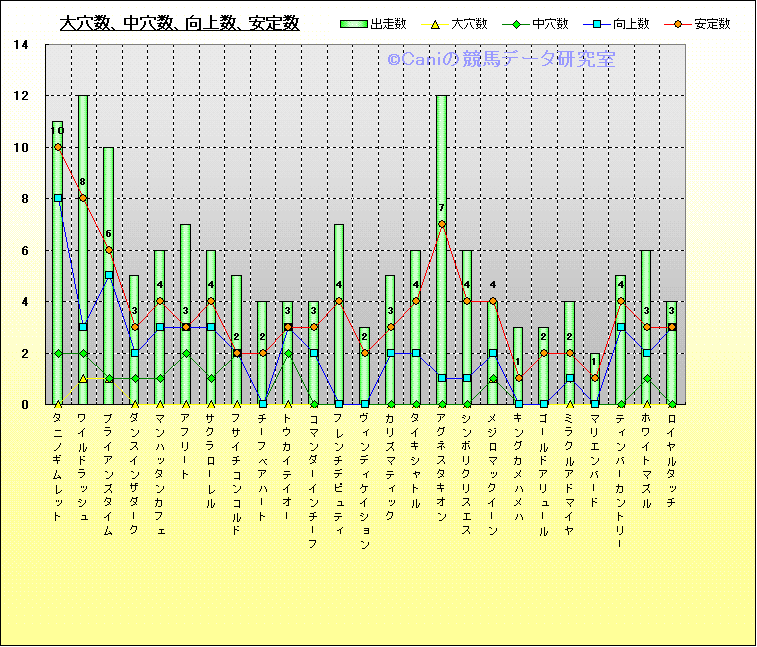757x647 pixels.
Task: Click the 14 value on vertical axis
Action: (22, 44)
